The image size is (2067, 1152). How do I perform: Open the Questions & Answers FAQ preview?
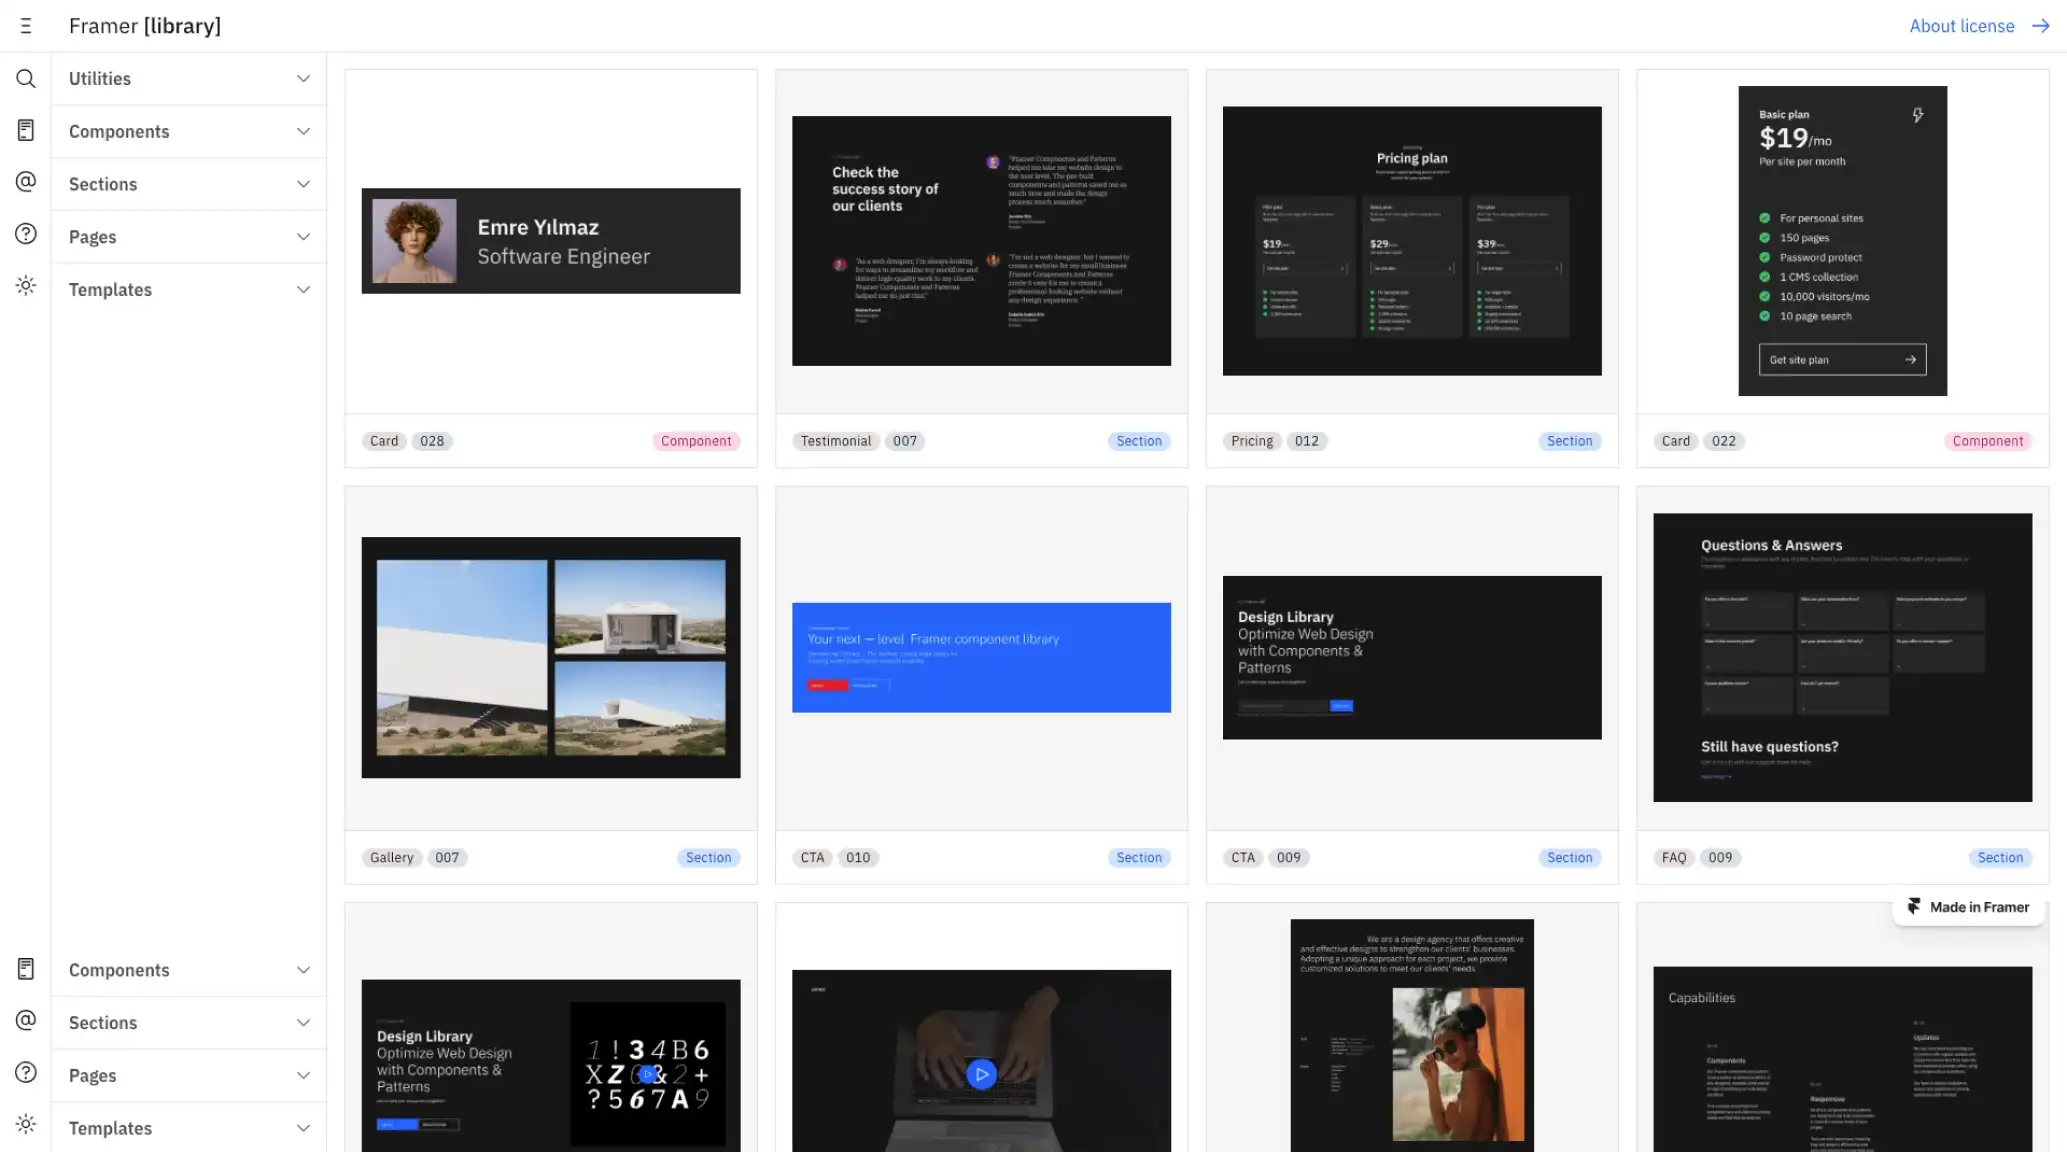1842,657
